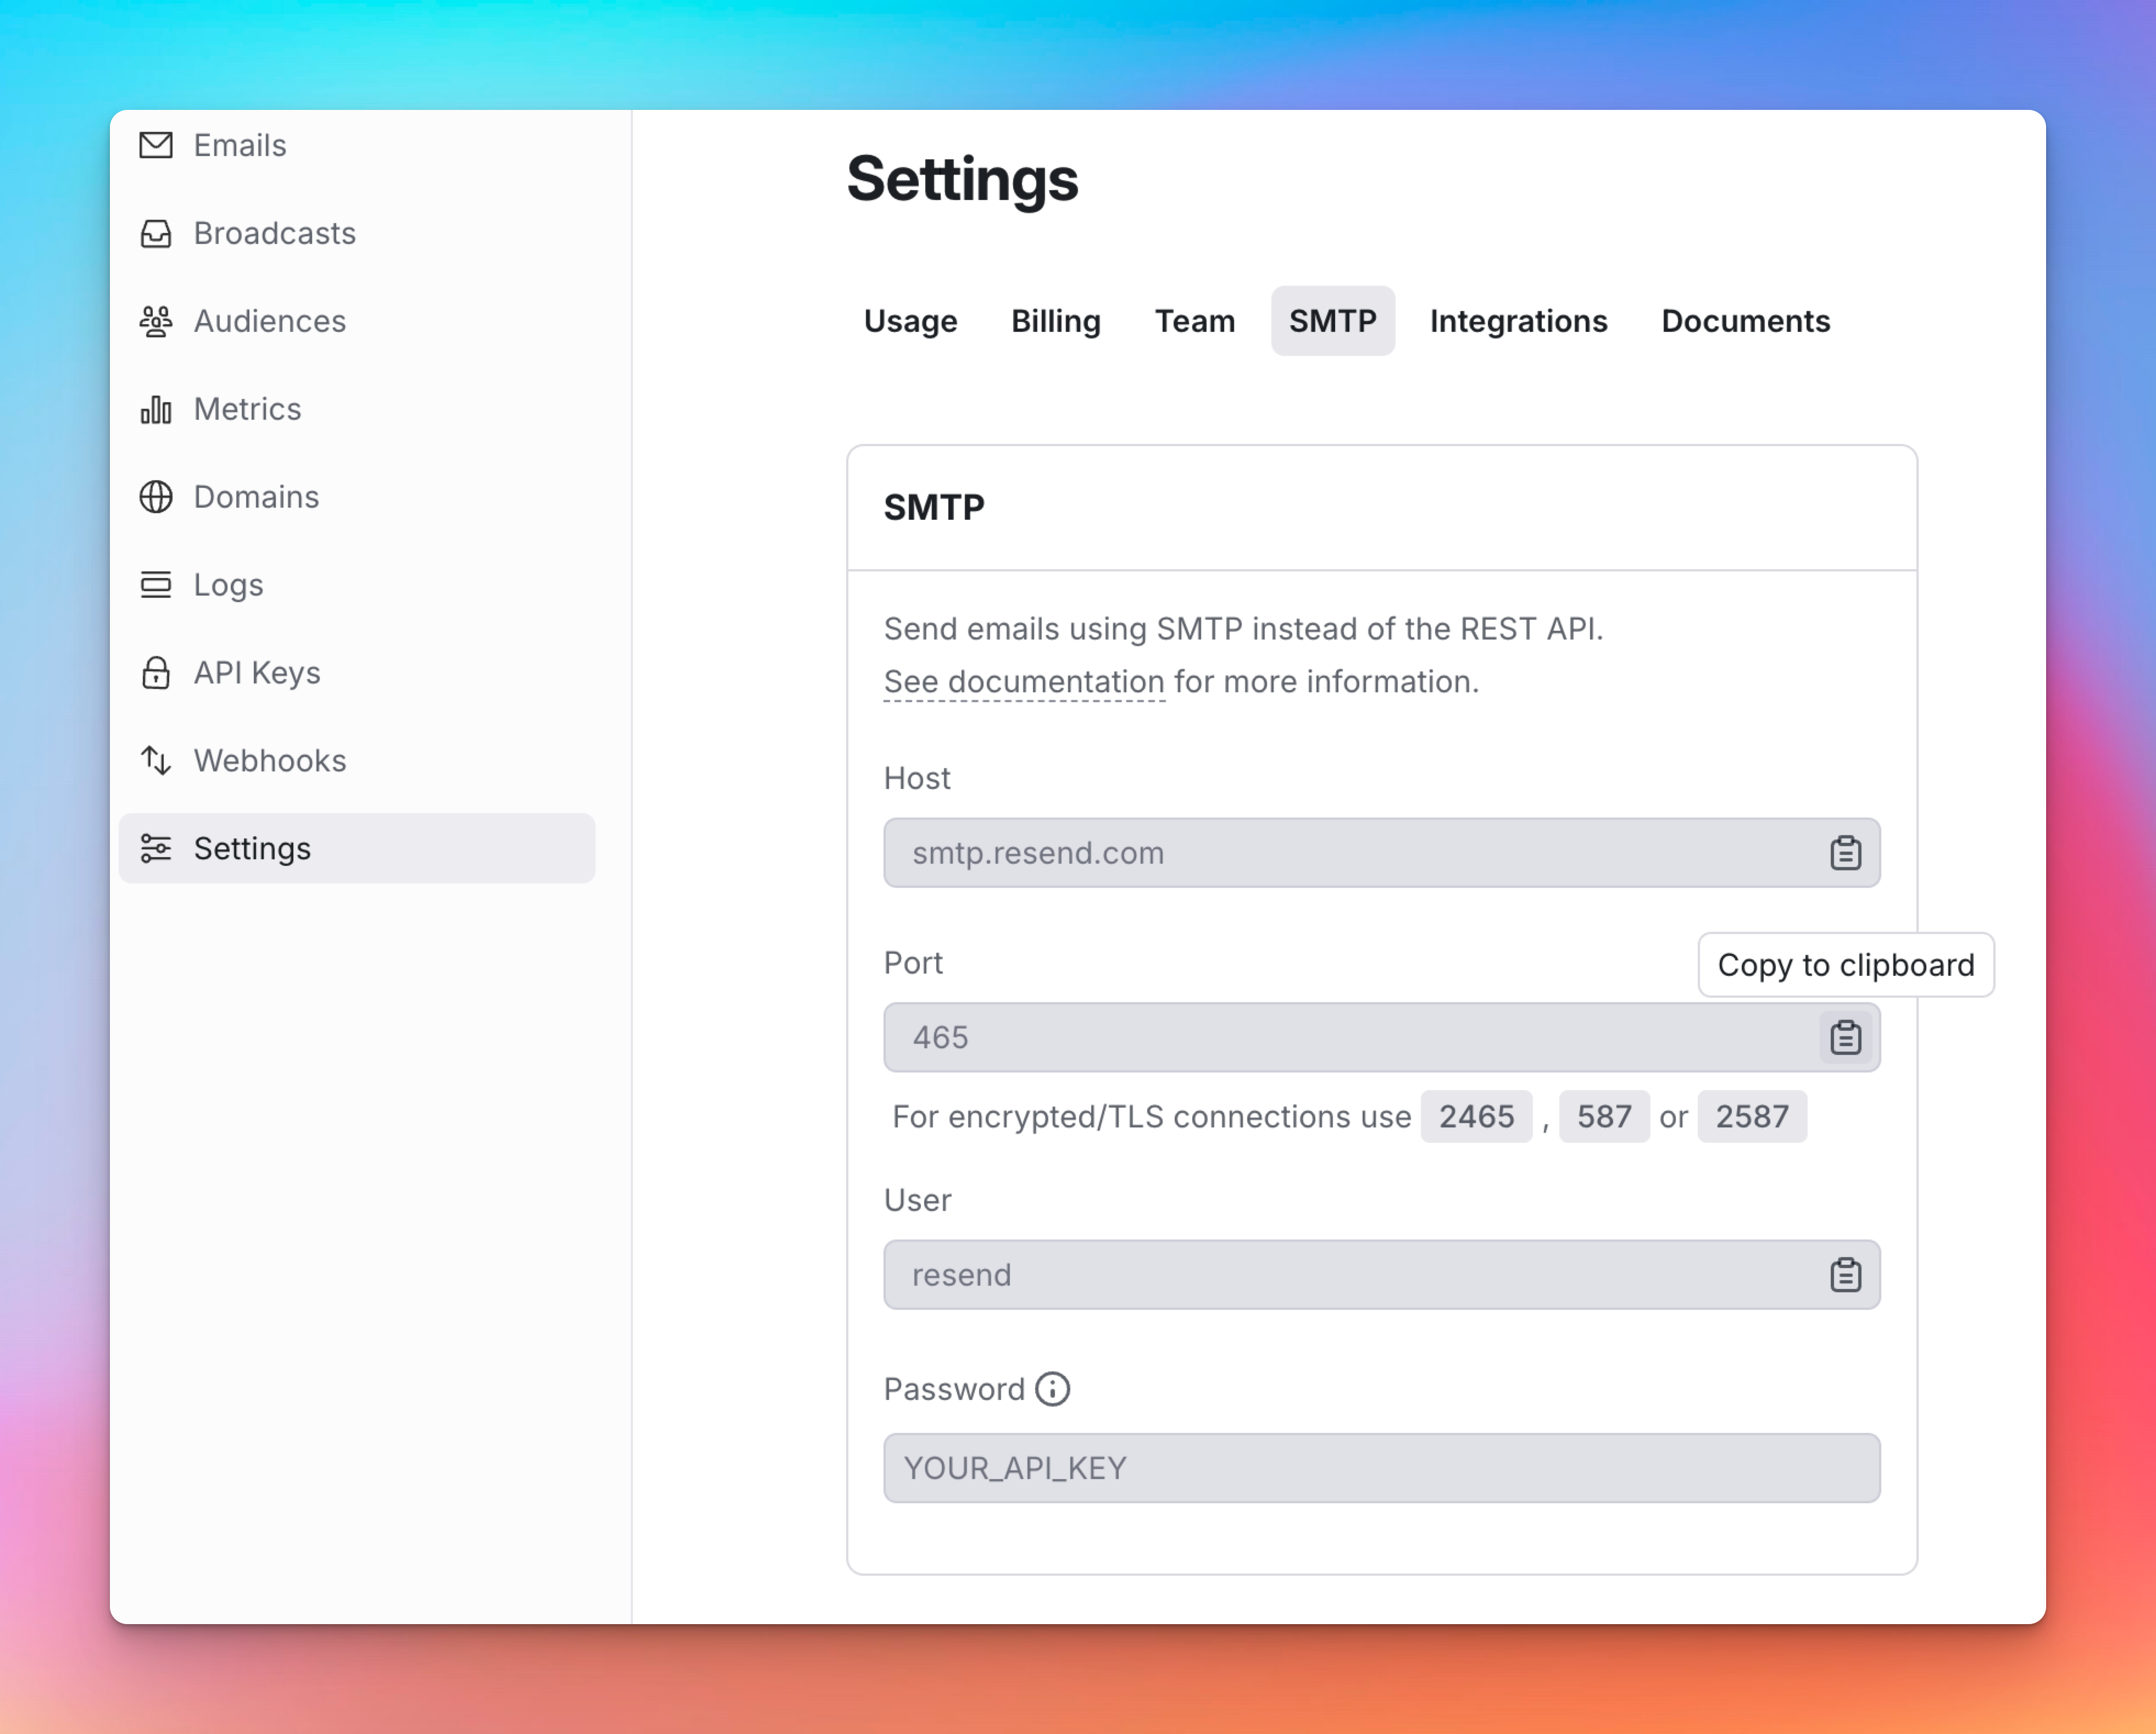
Task: Copy the User resend value
Action: point(1845,1275)
